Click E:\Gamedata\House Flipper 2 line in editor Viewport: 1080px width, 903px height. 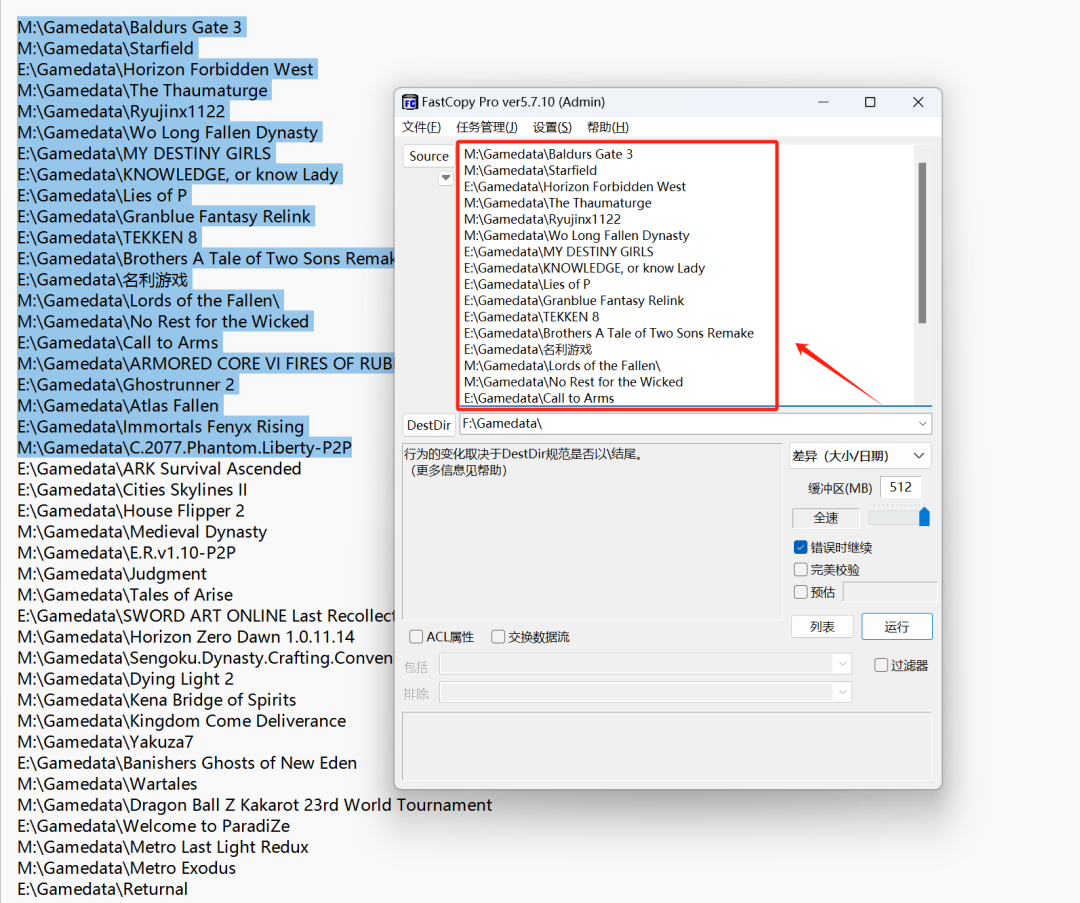(x=131, y=511)
